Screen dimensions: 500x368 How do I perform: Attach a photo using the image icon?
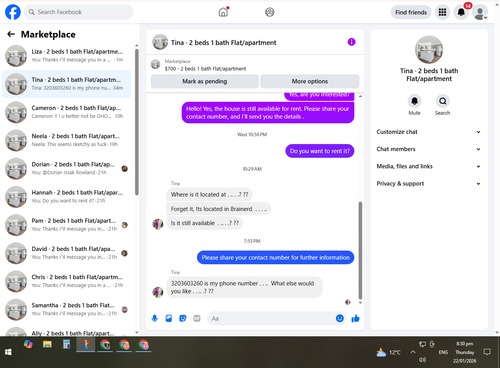169,318
